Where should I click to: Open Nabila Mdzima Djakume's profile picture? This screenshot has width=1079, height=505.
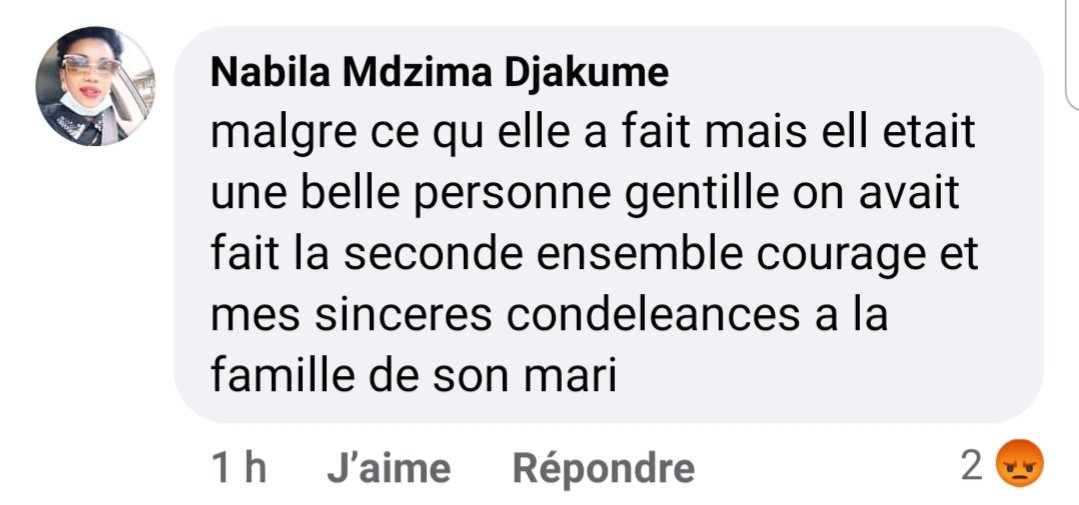[95, 86]
